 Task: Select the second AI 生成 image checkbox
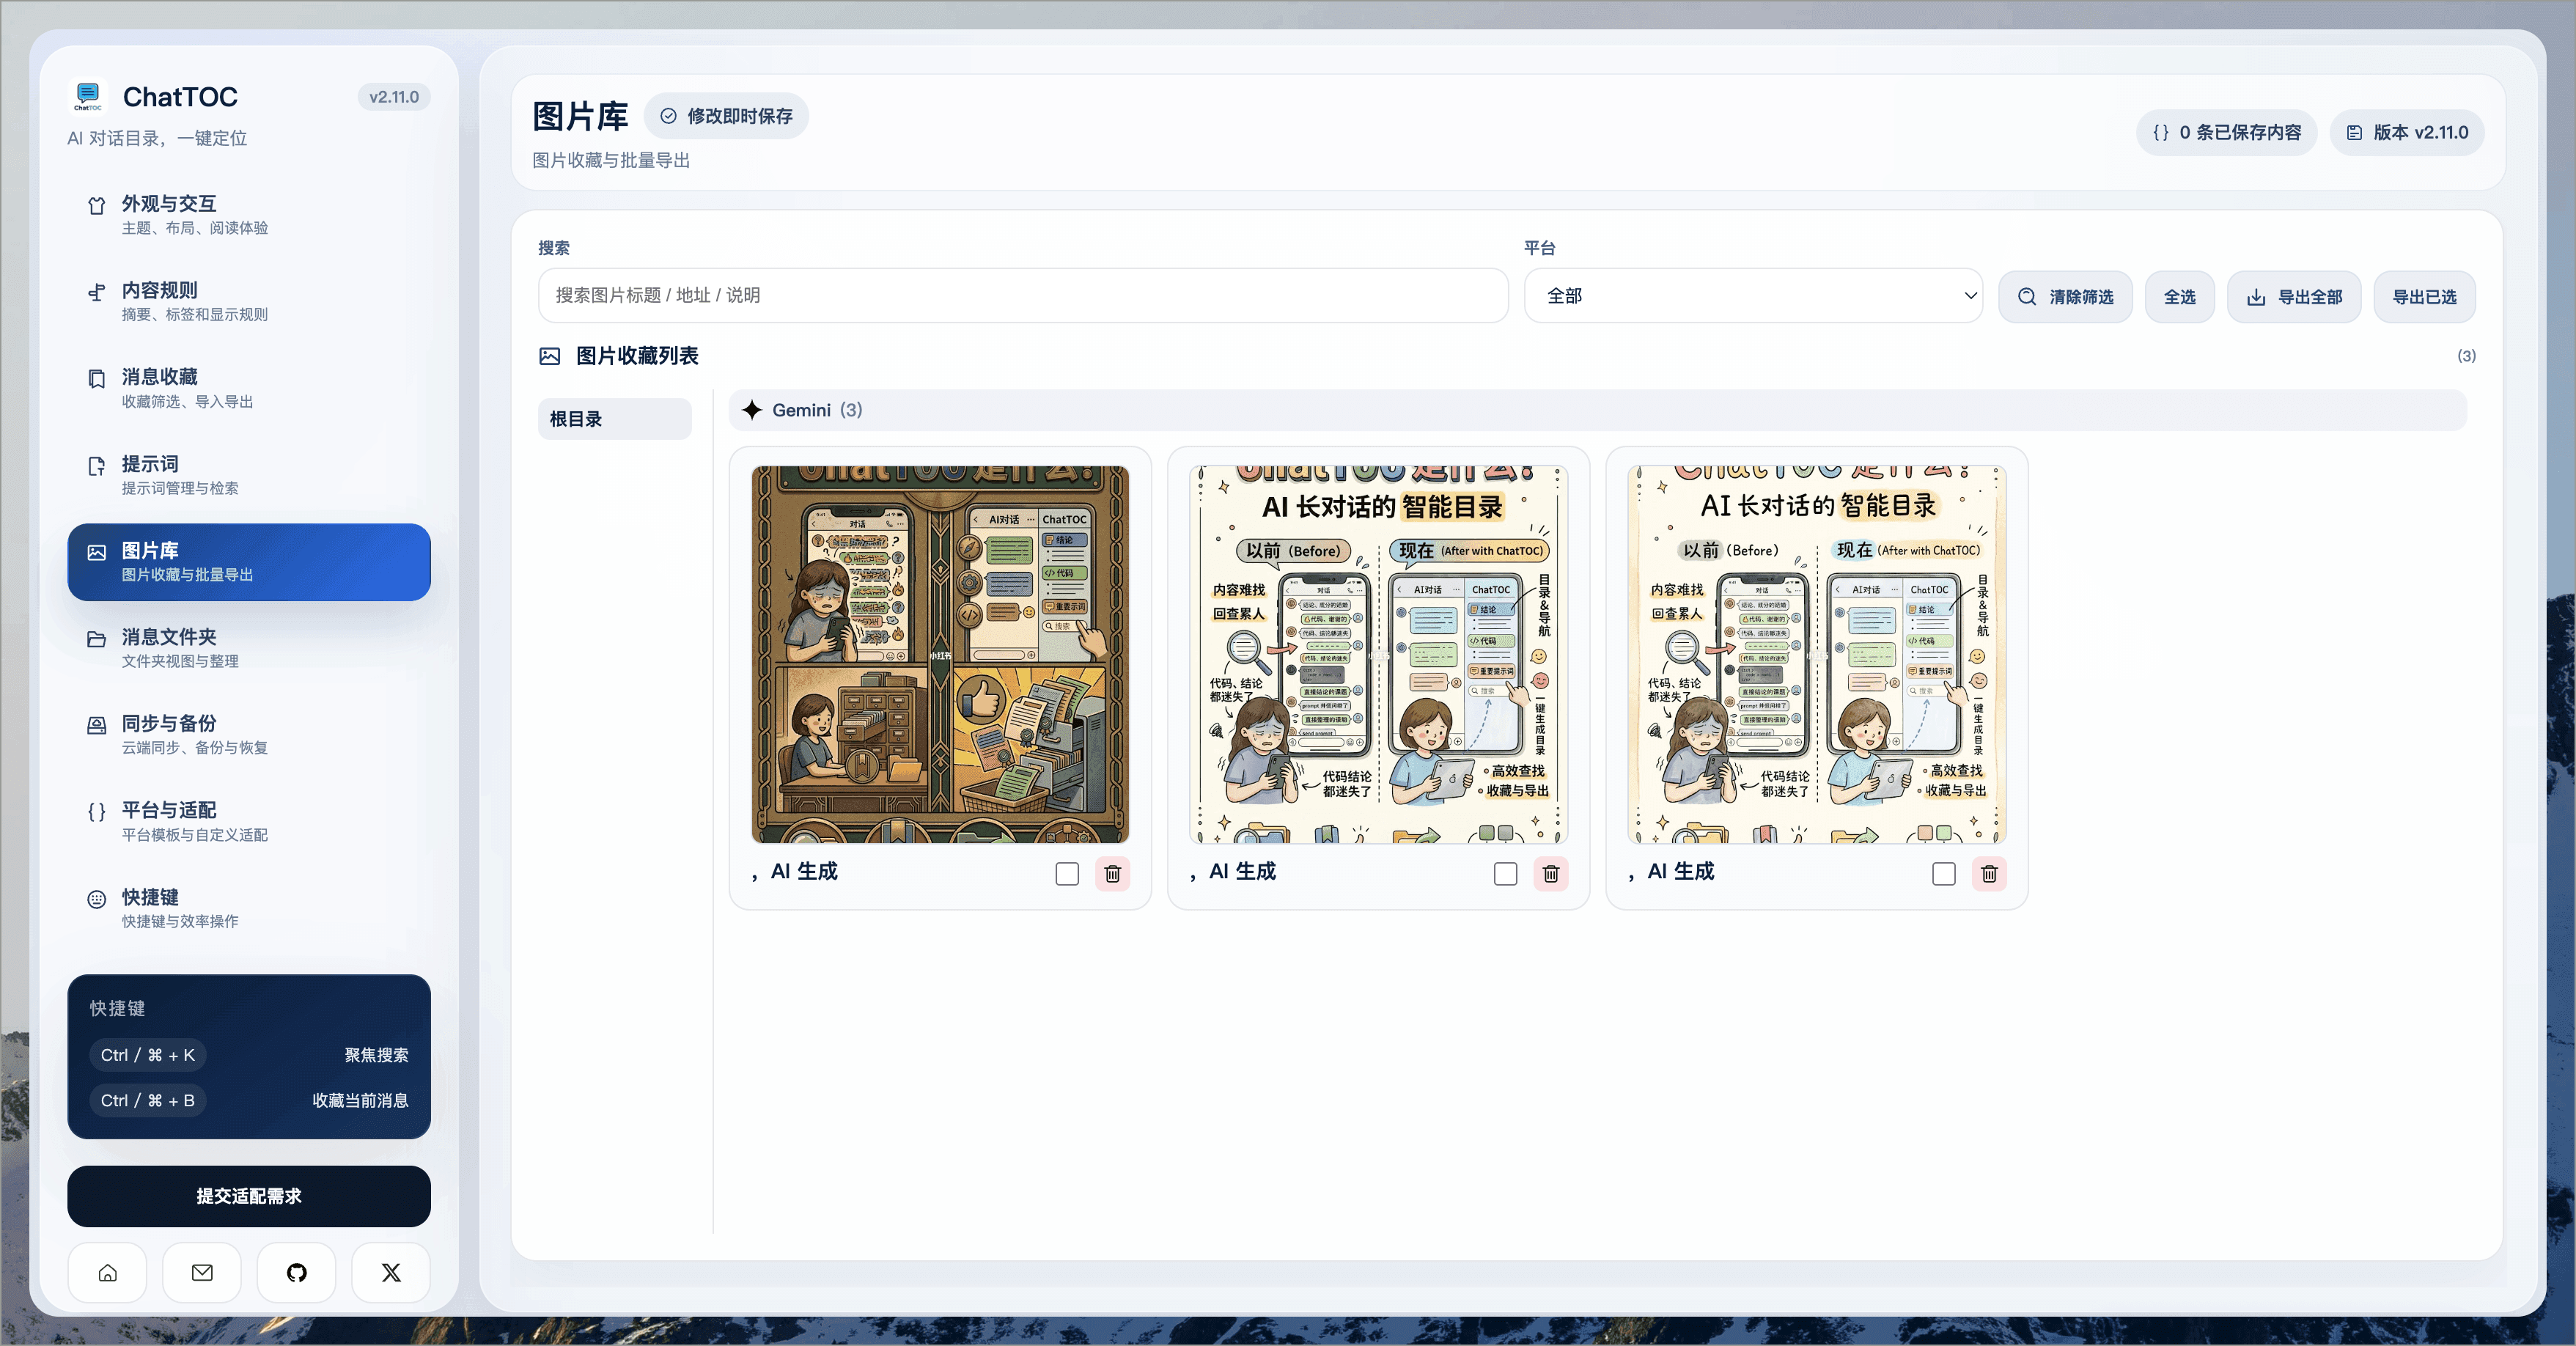coord(1505,874)
